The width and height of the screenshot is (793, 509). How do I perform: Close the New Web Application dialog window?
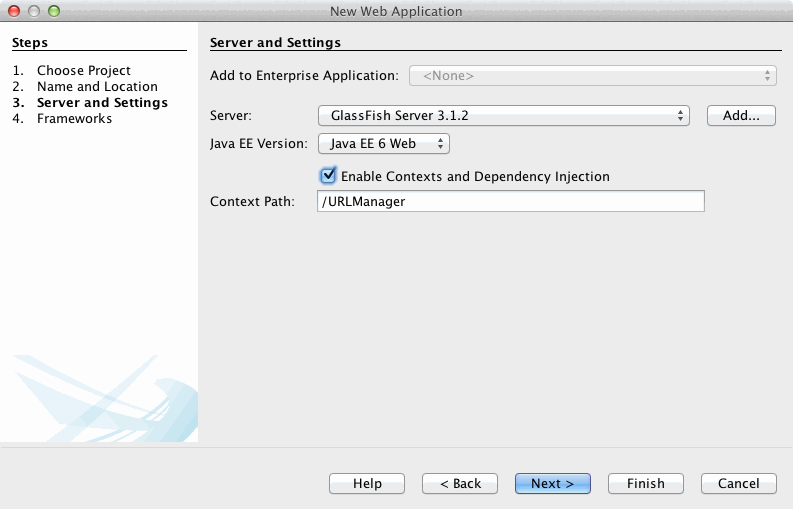pos(14,11)
